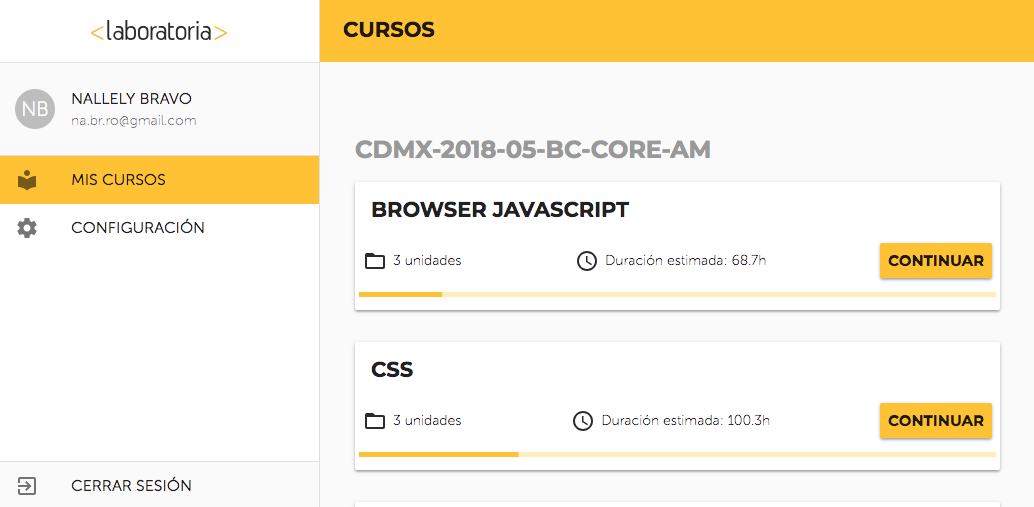Click the Configuración gear icon
Image resolution: width=1034 pixels, height=507 pixels.
click(27, 228)
